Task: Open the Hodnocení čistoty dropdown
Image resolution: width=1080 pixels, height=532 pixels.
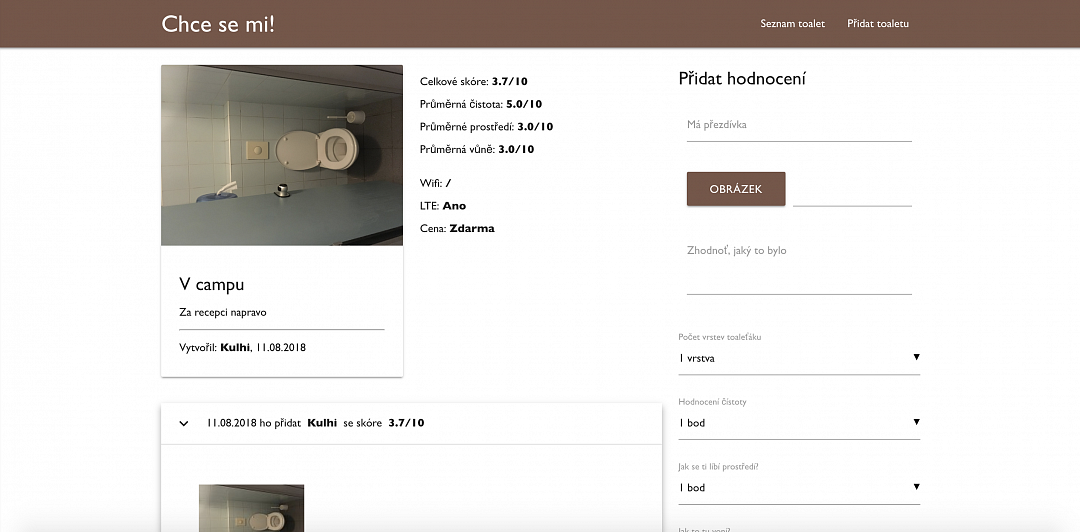Action: coord(799,422)
